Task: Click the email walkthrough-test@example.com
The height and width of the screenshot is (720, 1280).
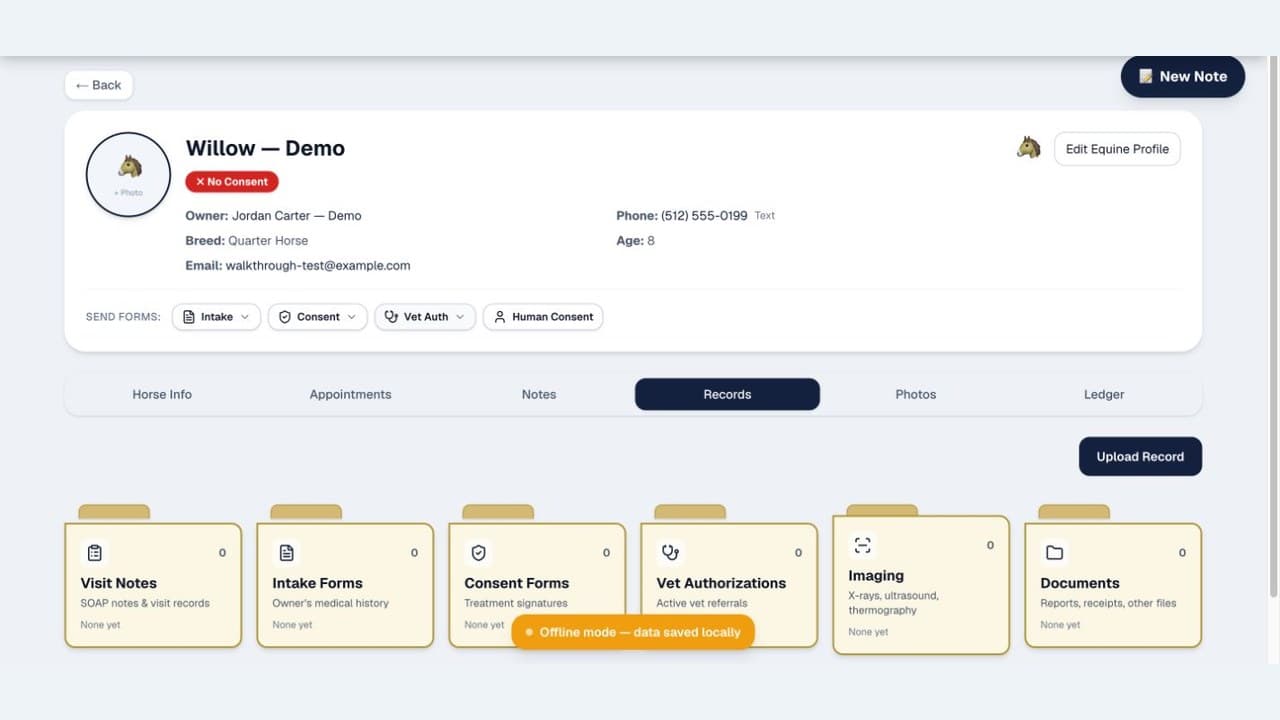Action: point(318,266)
